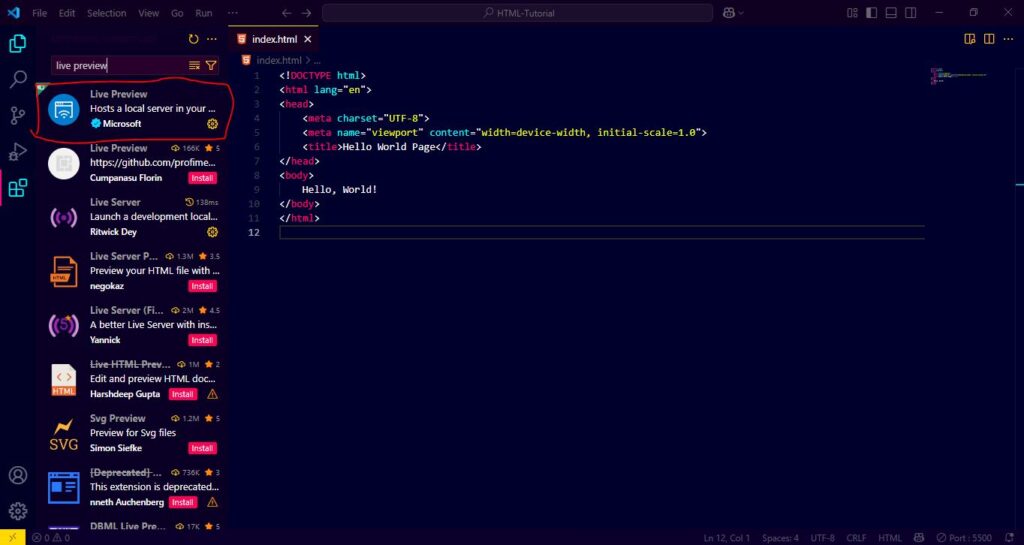Click CRLF end of line setting
This screenshot has height=545, width=1024.
click(856, 538)
